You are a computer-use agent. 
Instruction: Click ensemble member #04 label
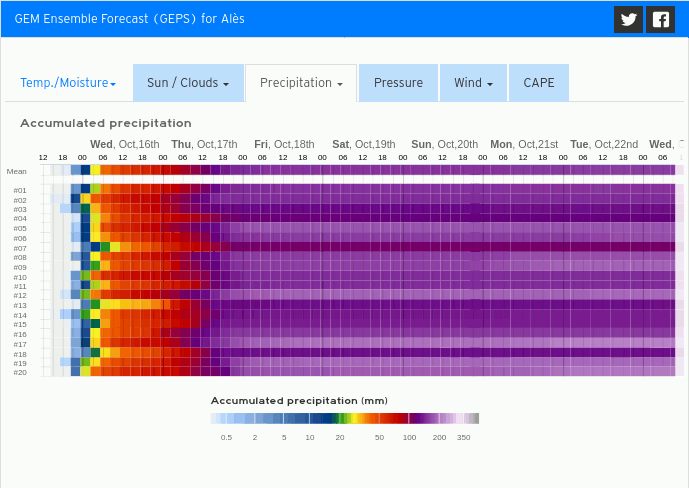coord(20,218)
